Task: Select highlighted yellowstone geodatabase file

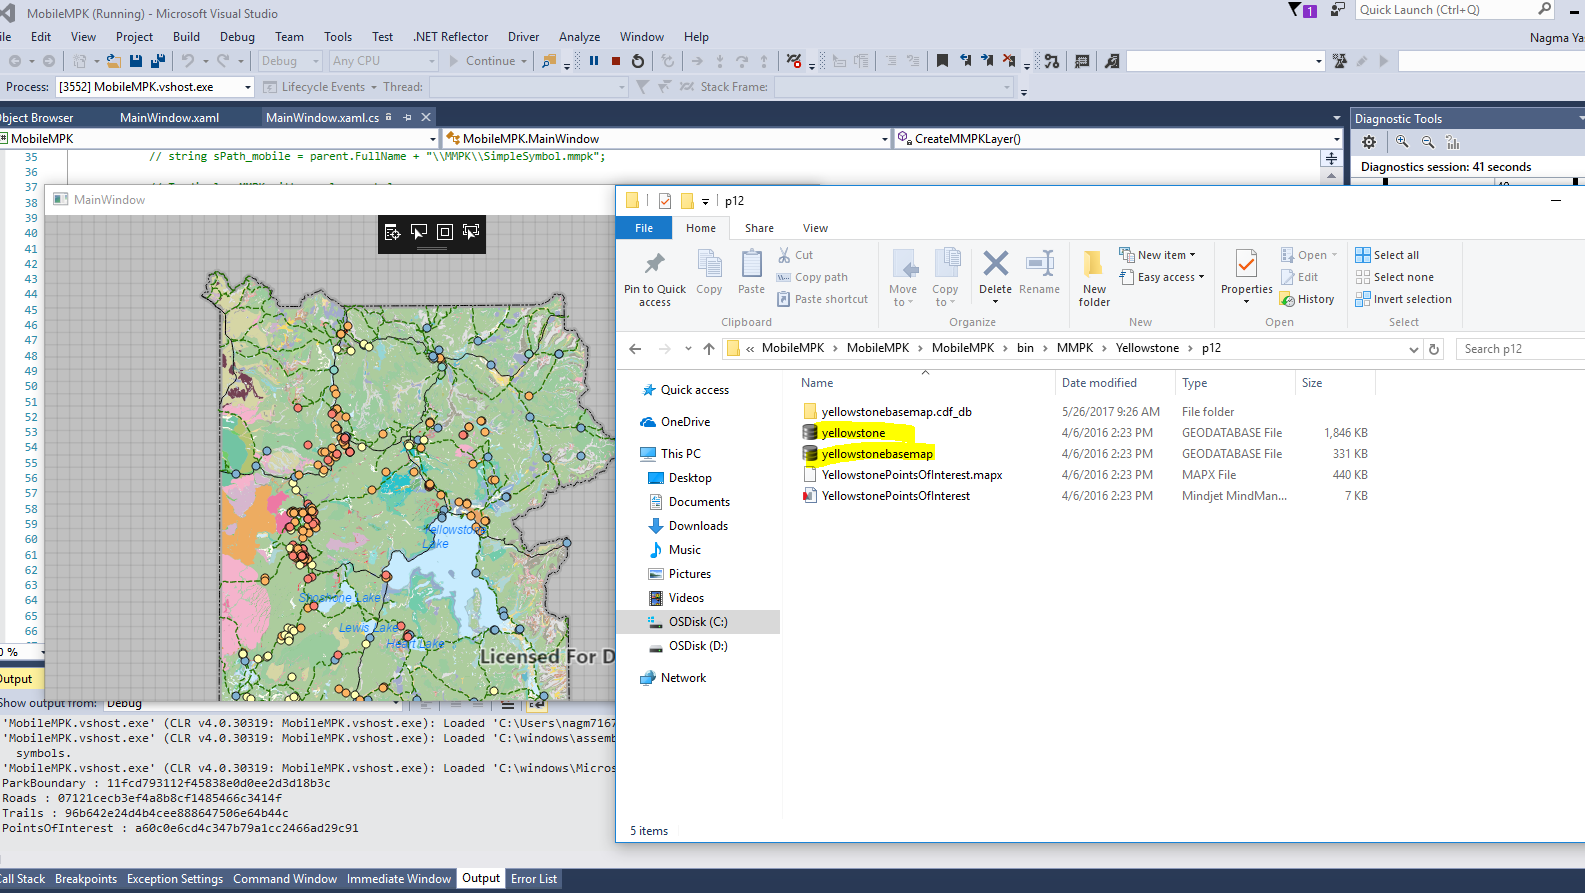Action: point(853,433)
